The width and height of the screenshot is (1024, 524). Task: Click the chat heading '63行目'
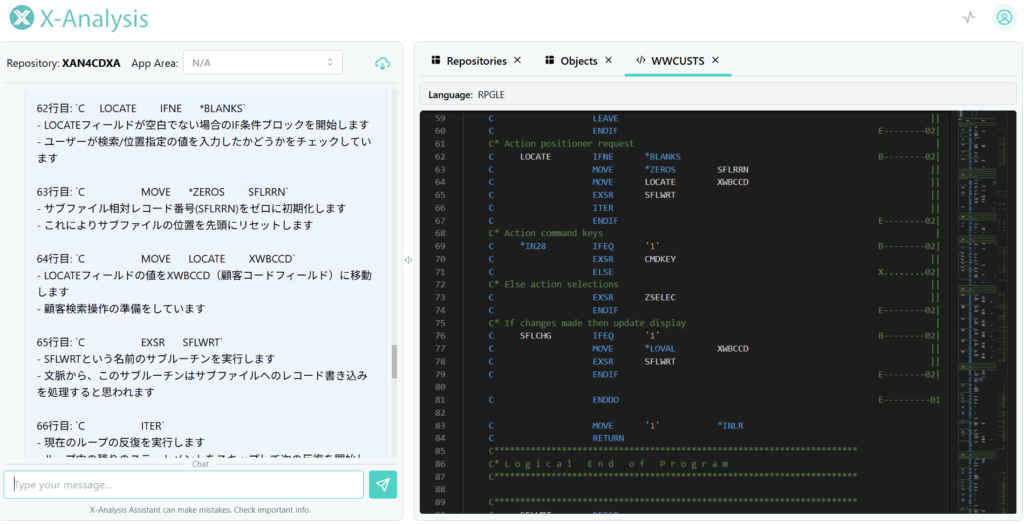[x=54, y=191]
